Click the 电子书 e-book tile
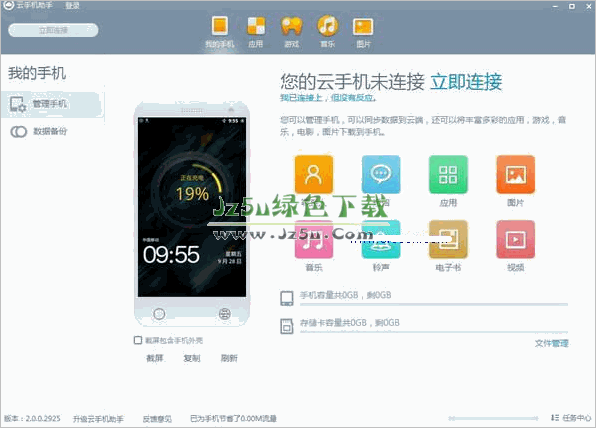The width and height of the screenshot is (596, 428). pyautogui.click(x=448, y=239)
